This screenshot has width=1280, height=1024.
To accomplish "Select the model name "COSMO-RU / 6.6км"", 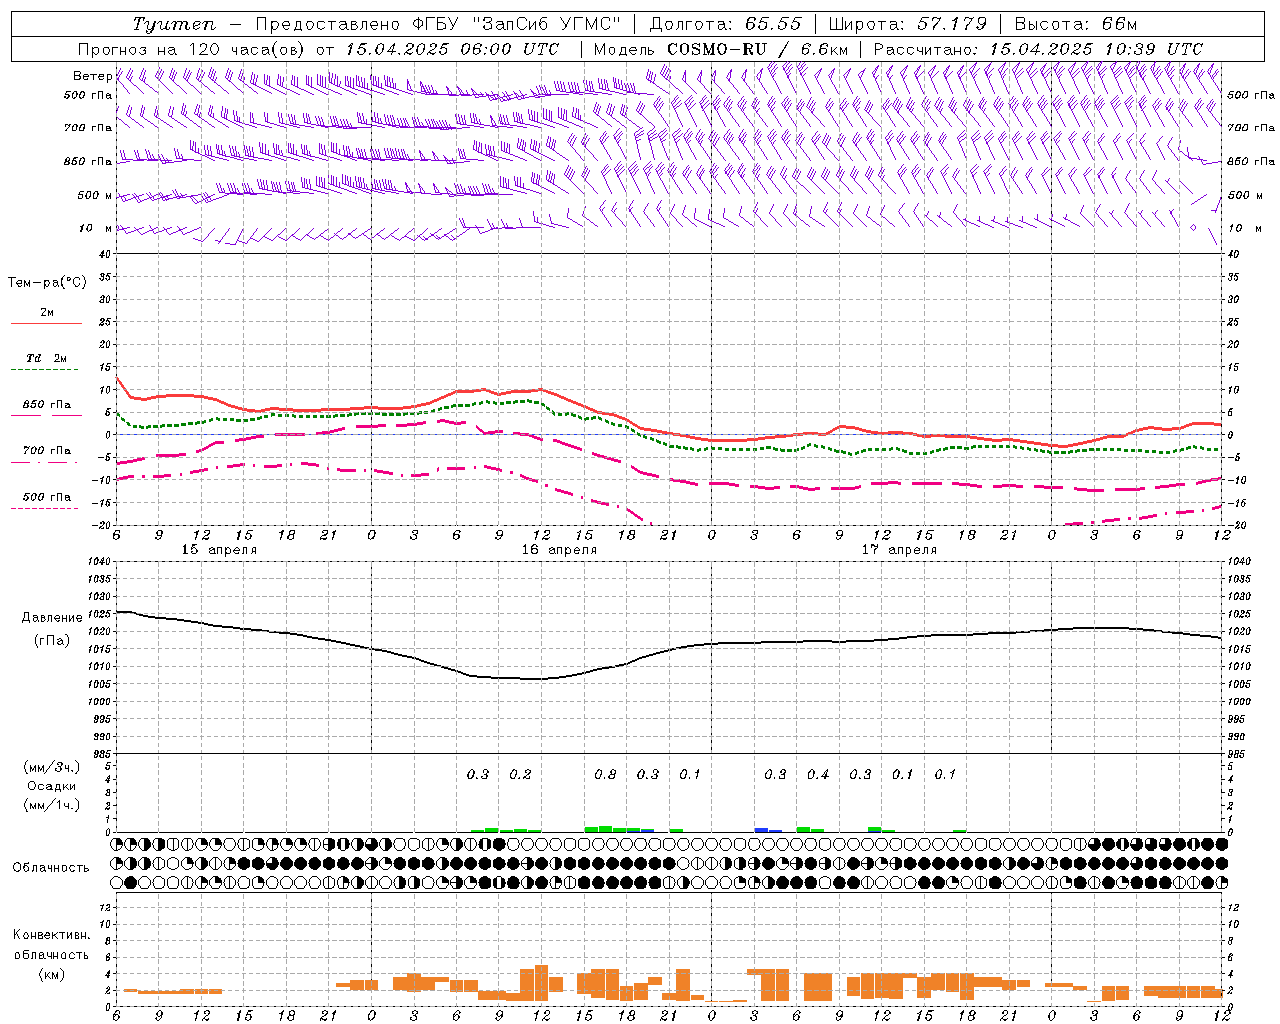I will (758, 49).
